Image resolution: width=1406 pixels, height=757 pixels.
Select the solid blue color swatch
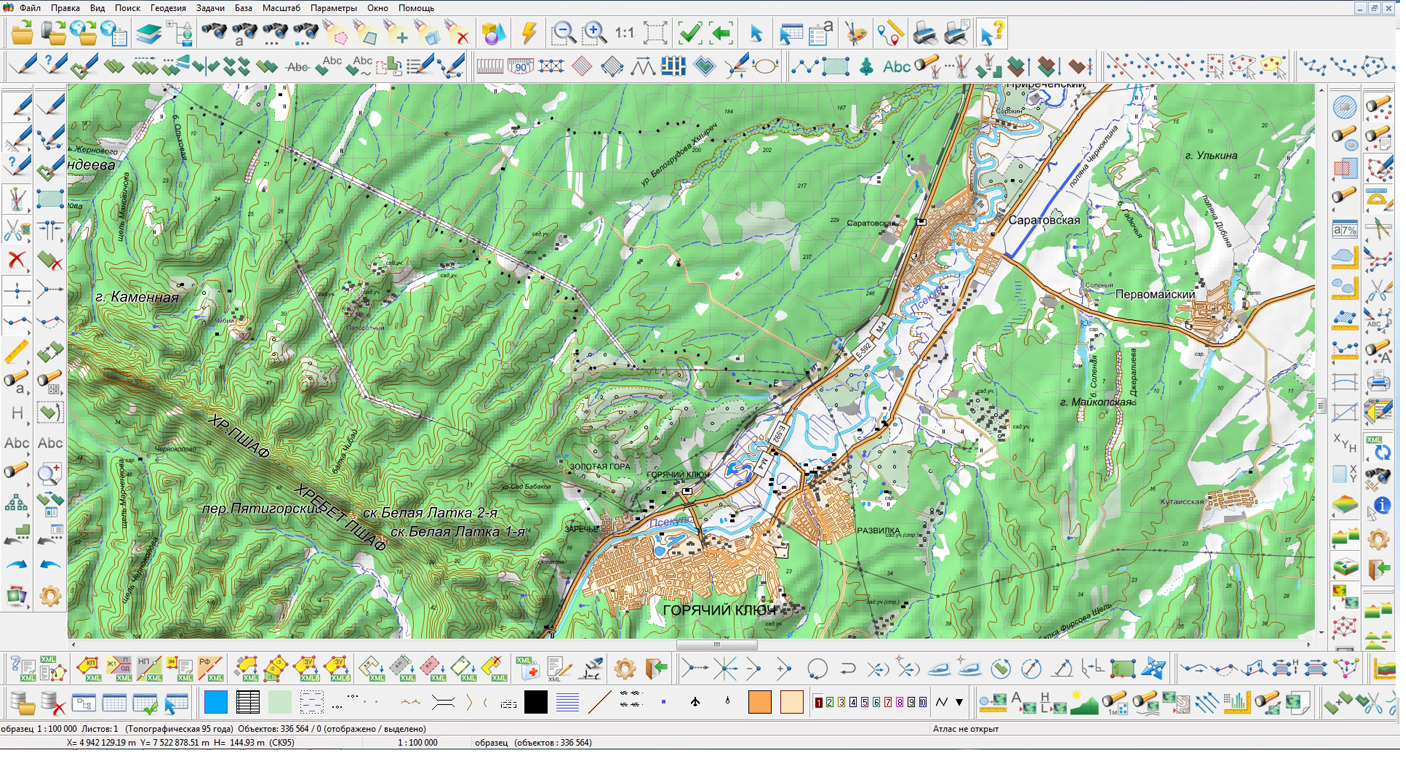coord(216,703)
